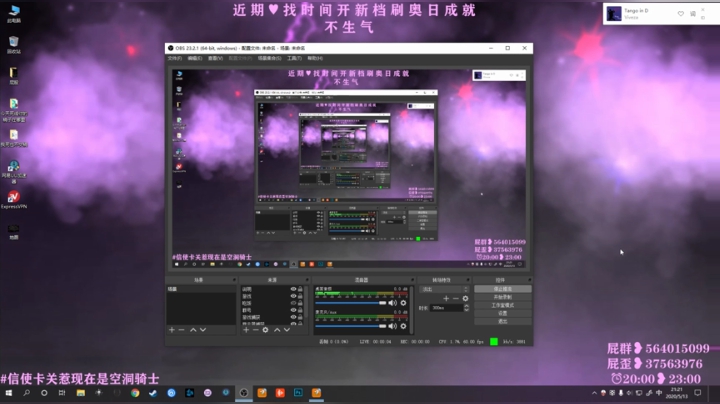Adjust the desktop audio volume slider
The height and width of the screenshot is (404, 720).
(351, 303)
